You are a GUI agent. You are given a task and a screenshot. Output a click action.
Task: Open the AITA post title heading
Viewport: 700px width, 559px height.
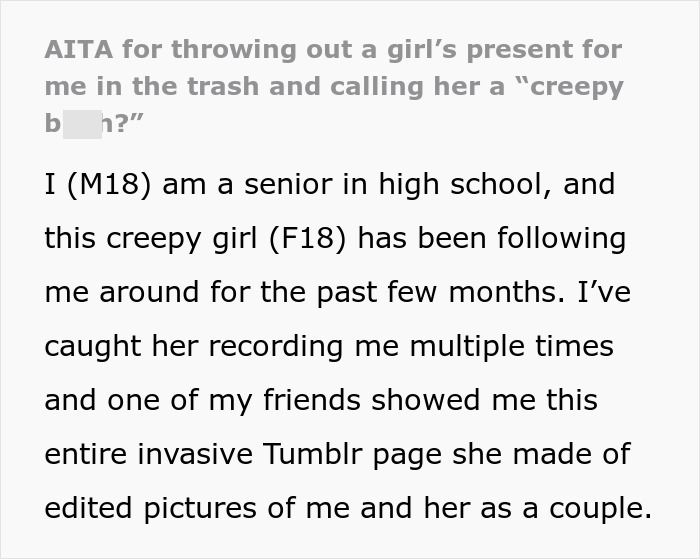click(334, 87)
